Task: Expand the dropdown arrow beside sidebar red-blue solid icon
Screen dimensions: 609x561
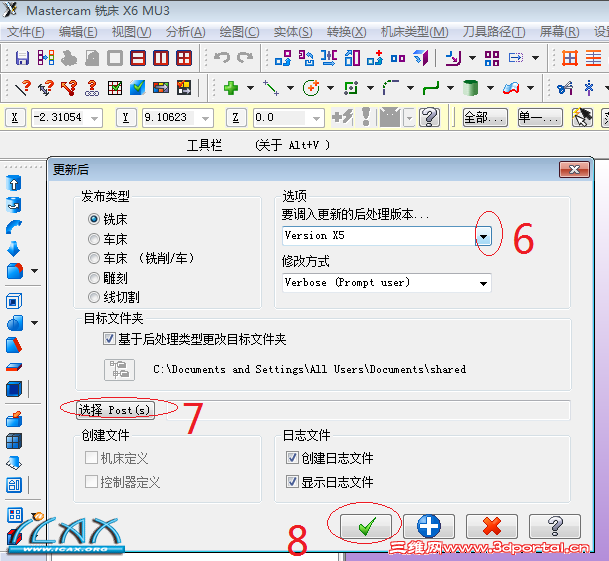Action: [35, 271]
